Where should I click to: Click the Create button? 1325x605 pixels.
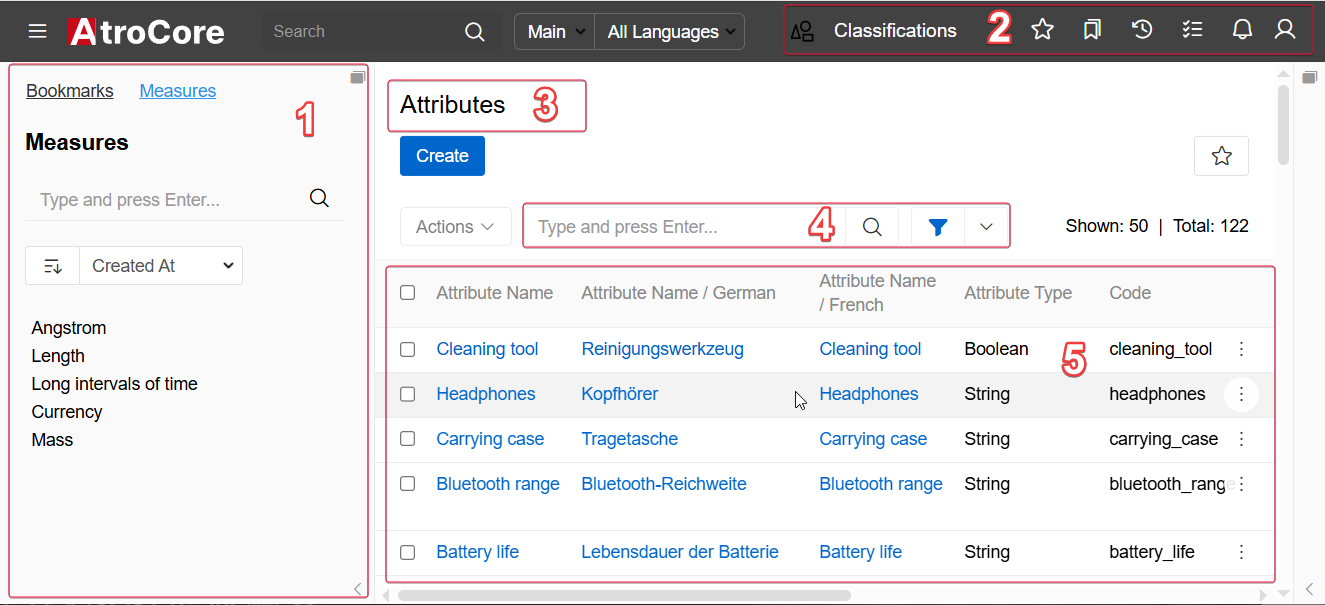point(442,156)
